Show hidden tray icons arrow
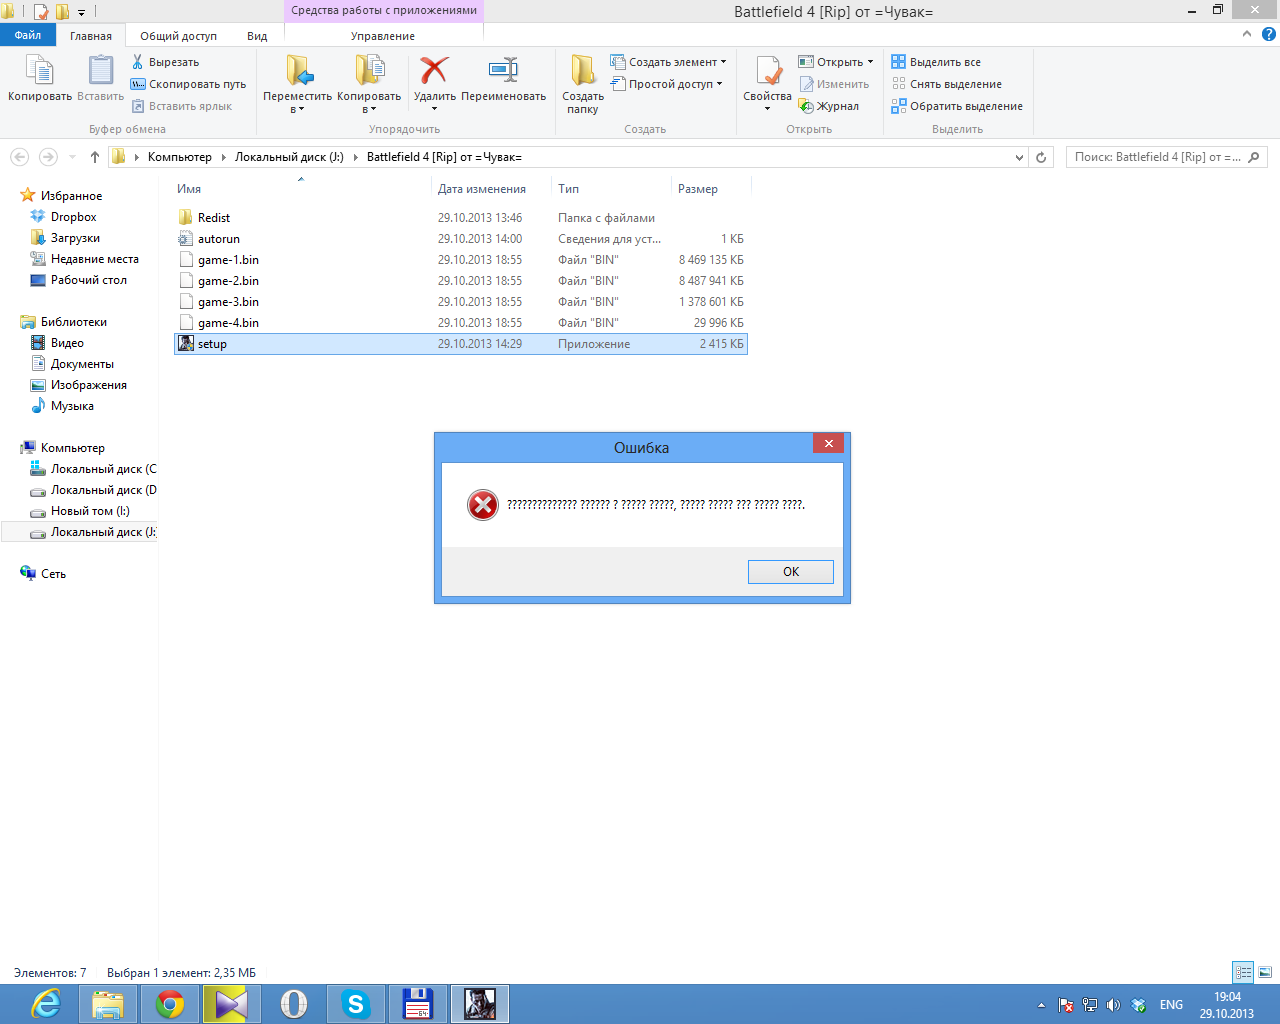Viewport: 1280px width, 1024px height. point(1041,1005)
